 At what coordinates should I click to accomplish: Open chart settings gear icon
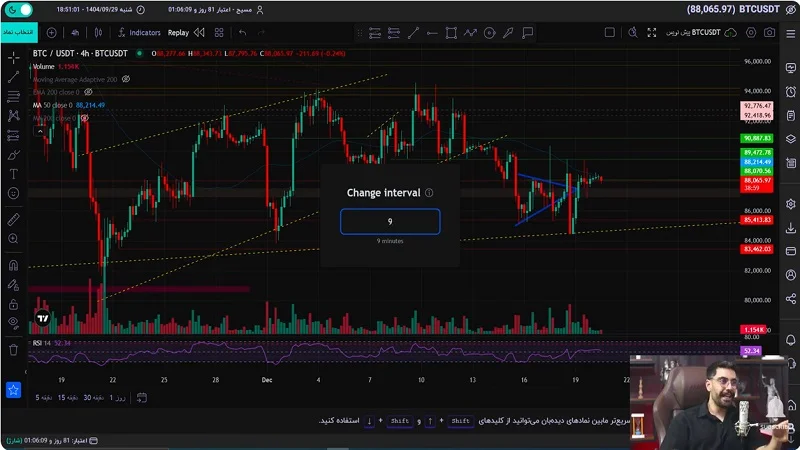click(748, 32)
